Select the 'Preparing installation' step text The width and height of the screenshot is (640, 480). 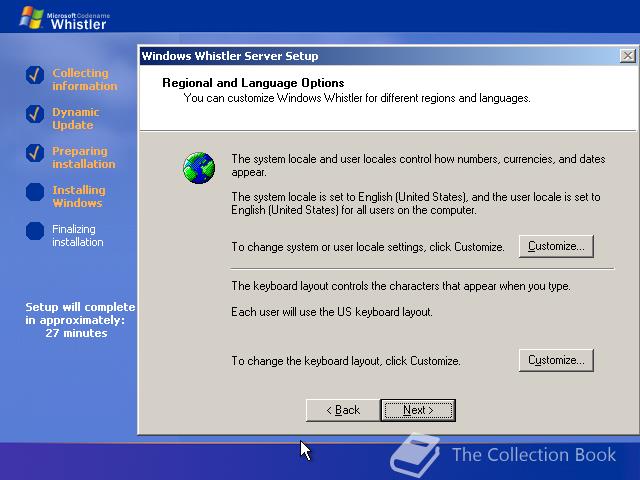pos(84,158)
